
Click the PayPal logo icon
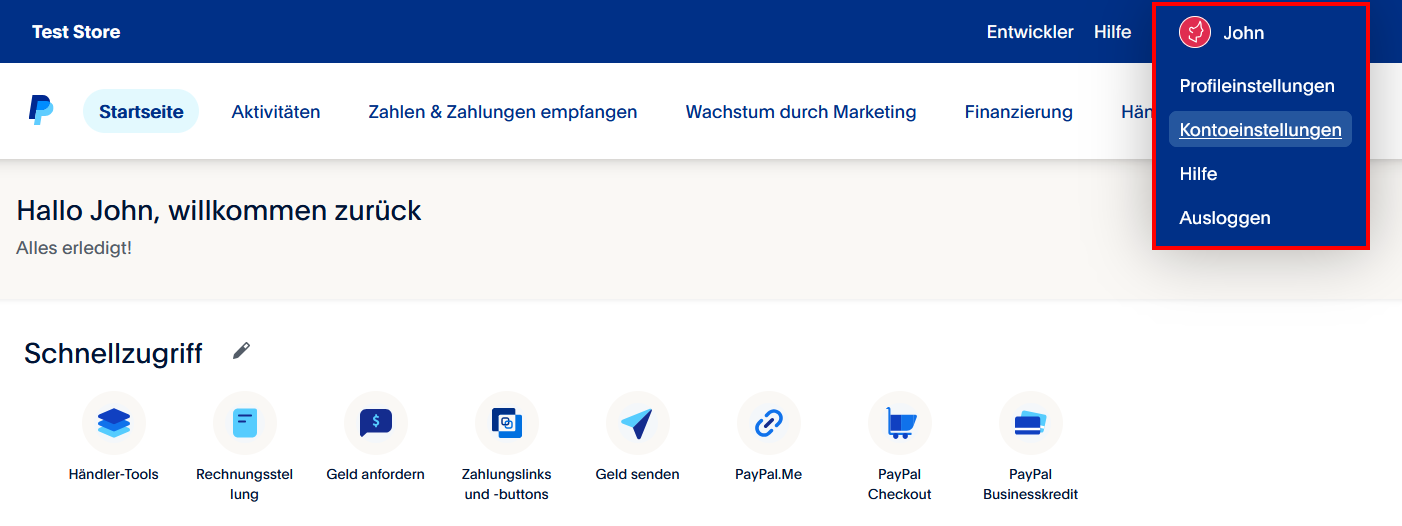click(x=41, y=111)
